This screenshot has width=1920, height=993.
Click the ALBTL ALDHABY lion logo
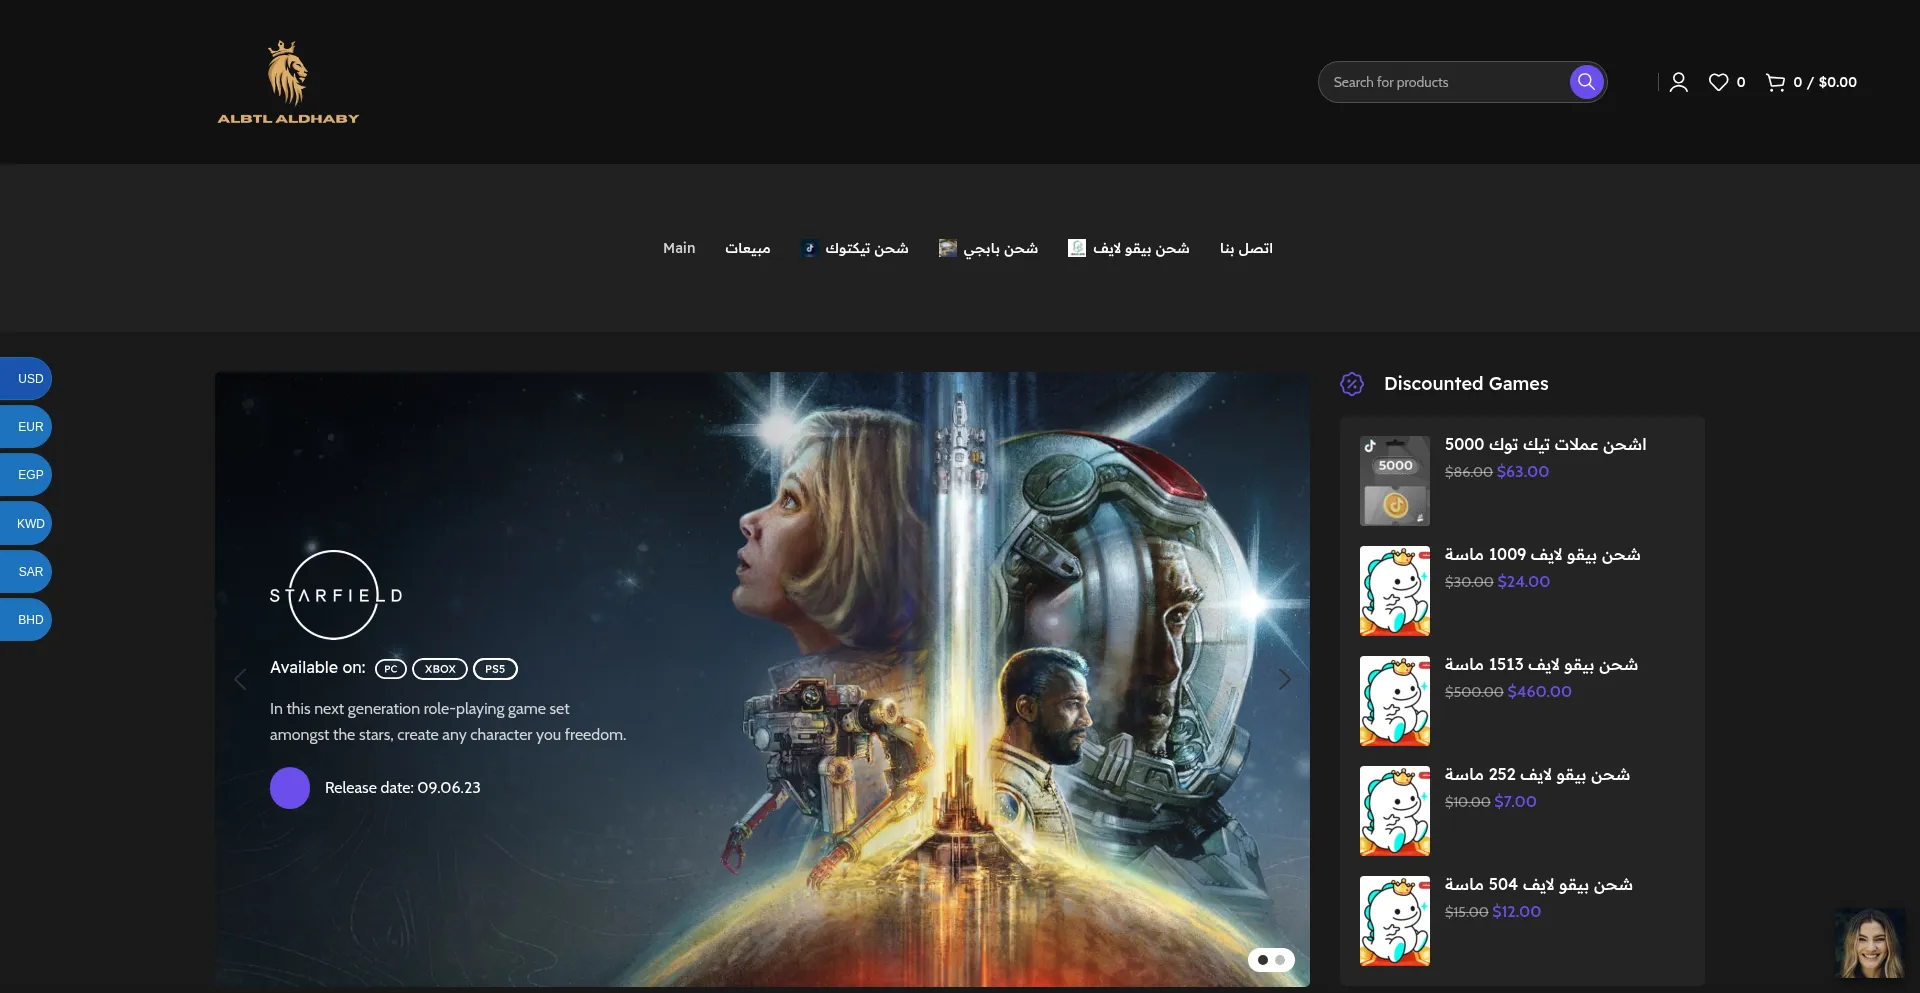[288, 82]
